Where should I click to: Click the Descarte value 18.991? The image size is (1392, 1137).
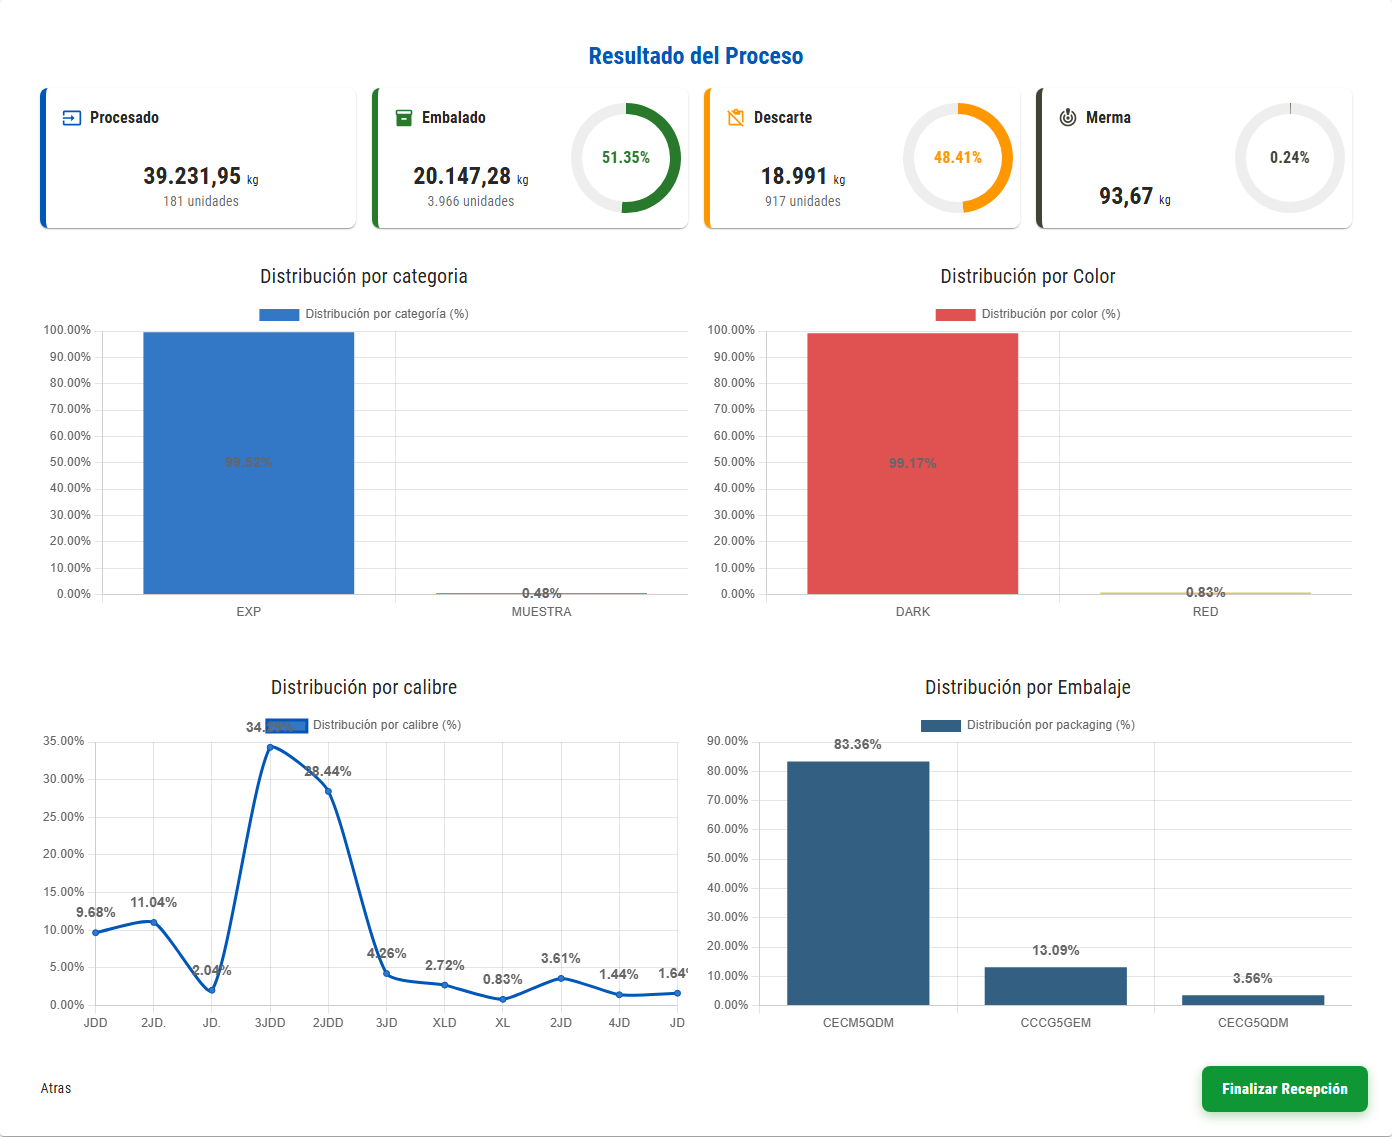pos(794,176)
